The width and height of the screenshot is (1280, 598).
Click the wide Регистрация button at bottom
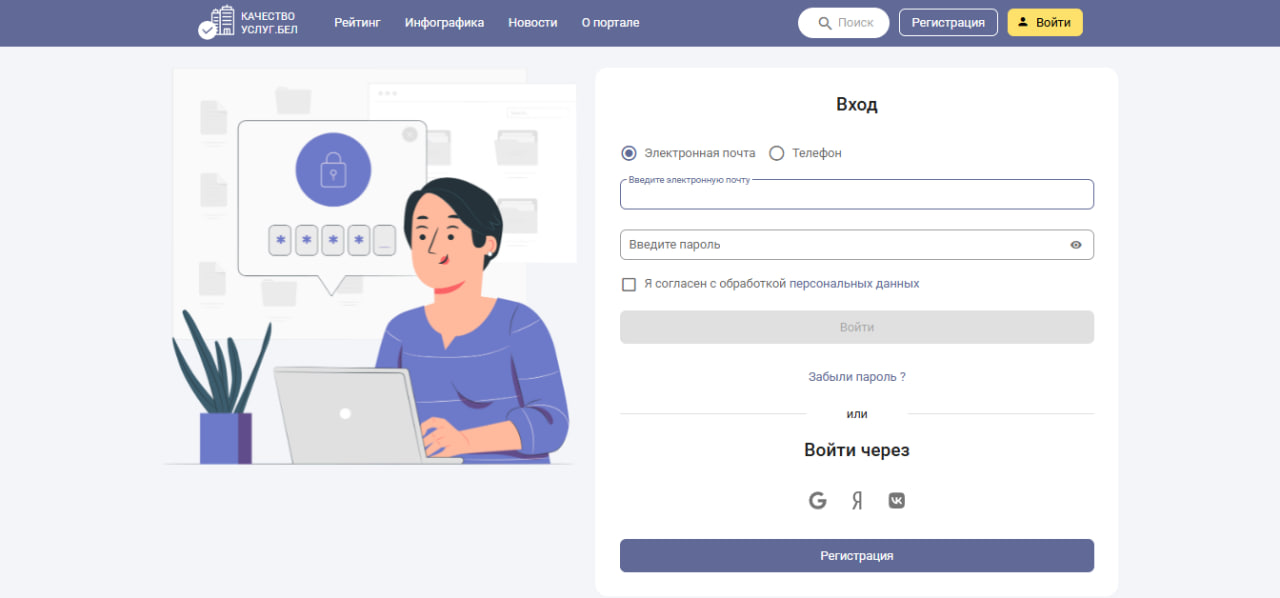coord(857,556)
